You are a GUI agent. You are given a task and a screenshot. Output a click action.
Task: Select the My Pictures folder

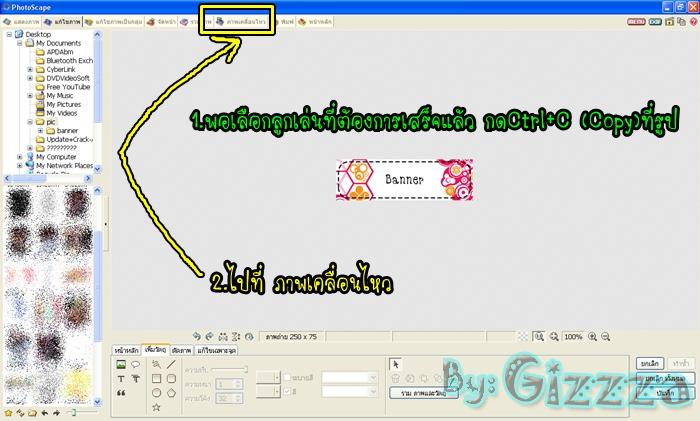pos(63,104)
